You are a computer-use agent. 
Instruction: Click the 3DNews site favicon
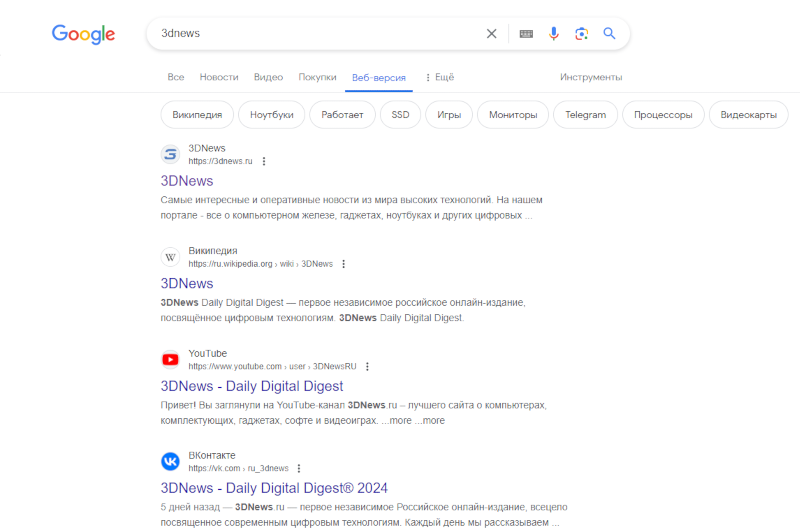[x=170, y=154]
